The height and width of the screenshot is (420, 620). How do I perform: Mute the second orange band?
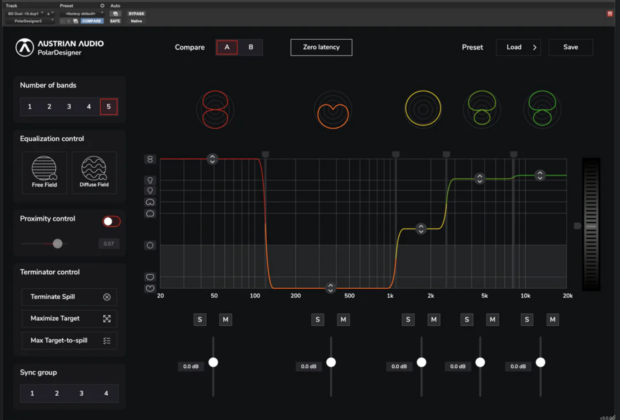pos(343,320)
